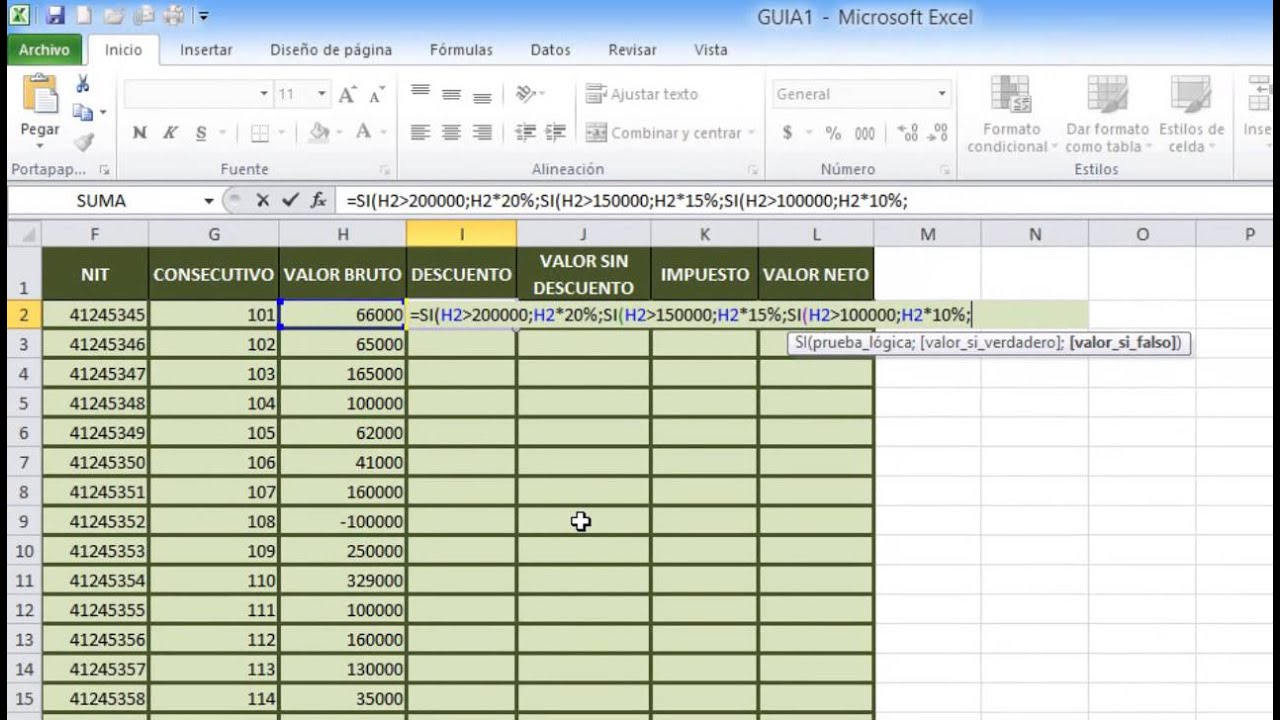Cancel formula entry with the X button
The width and height of the screenshot is (1280, 720).
(x=263, y=200)
